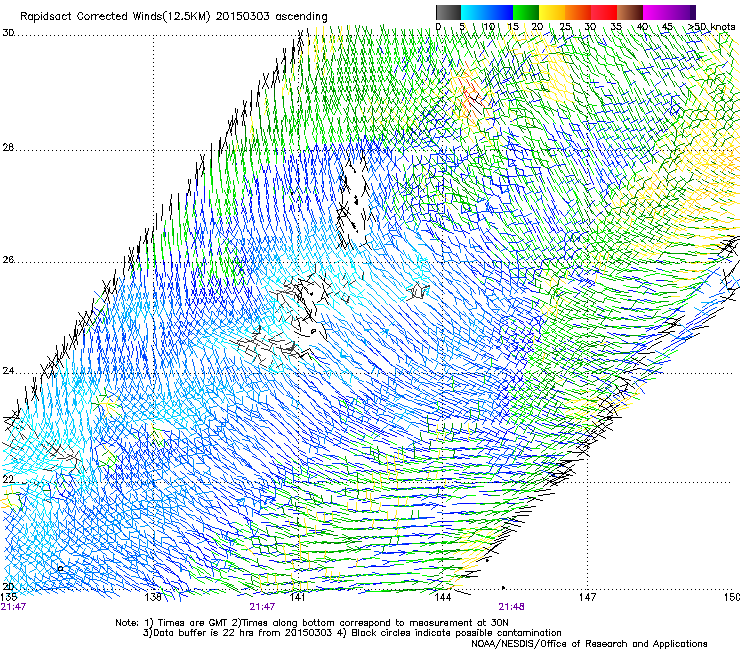Click the purple '21:47' time below longitude 135
The width and height of the screenshot is (740, 650).
tap(13, 607)
